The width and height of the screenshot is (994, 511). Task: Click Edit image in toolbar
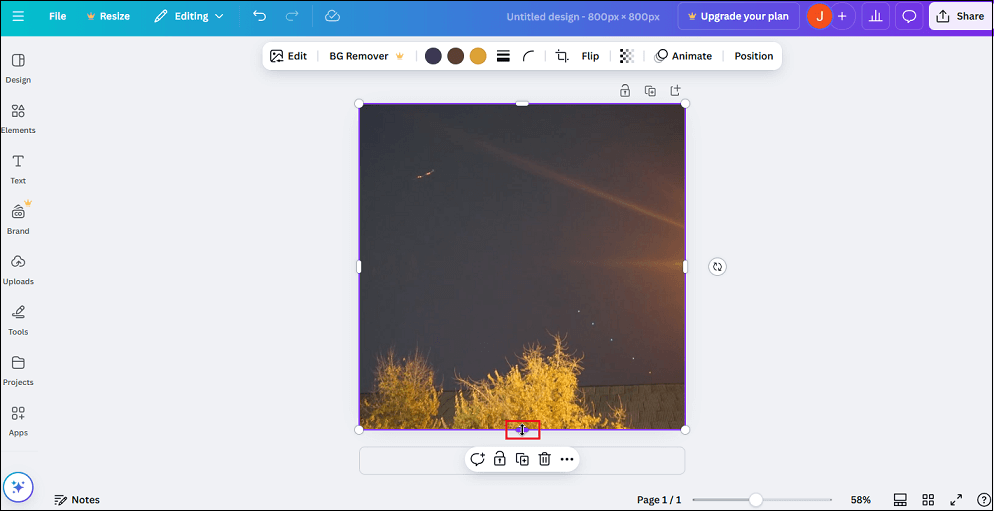(x=288, y=56)
